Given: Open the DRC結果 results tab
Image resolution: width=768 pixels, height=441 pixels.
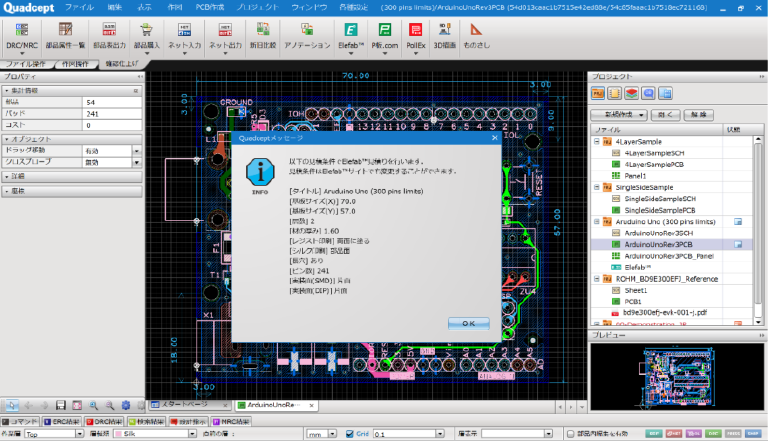Looking at the screenshot, I should click(104, 421).
